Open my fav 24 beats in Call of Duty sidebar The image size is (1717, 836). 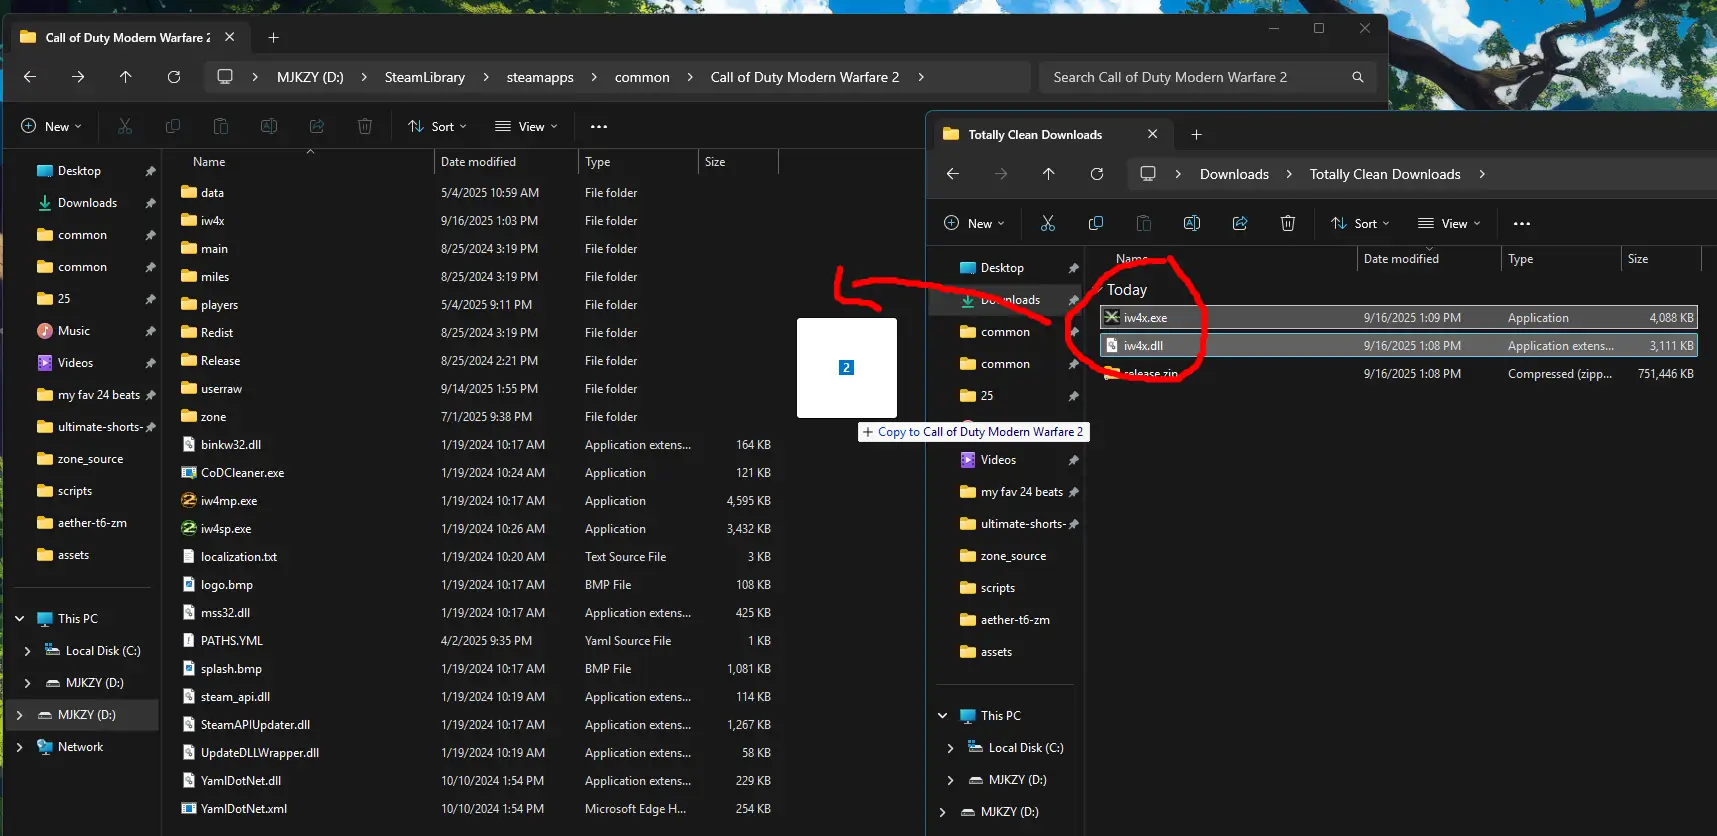click(98, 395)
